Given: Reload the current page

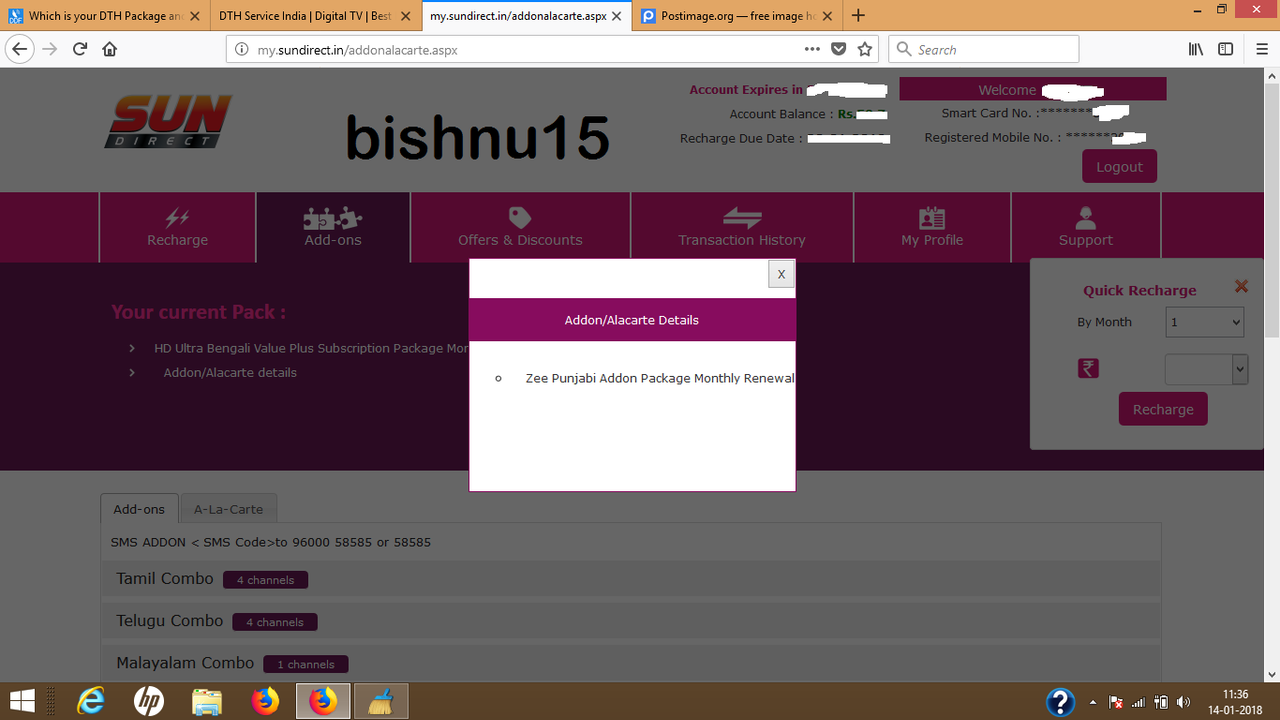Looking at the screenshot, I should 80,49.
